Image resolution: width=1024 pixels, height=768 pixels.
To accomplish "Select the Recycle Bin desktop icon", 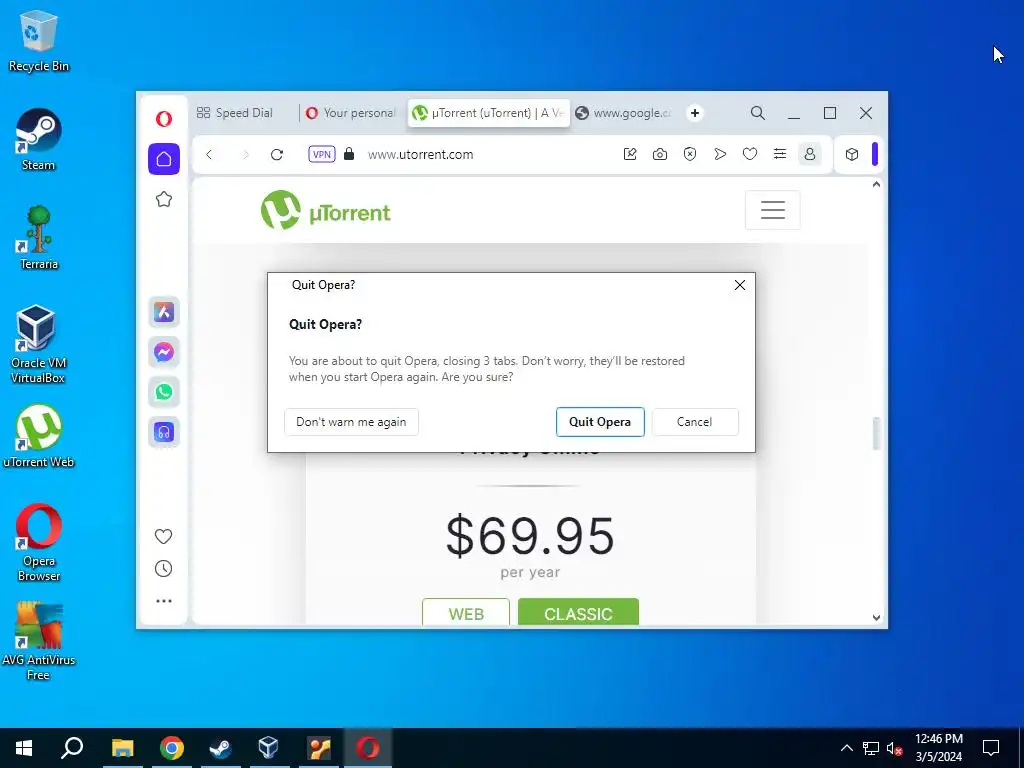I will click(x=39, y=40).
